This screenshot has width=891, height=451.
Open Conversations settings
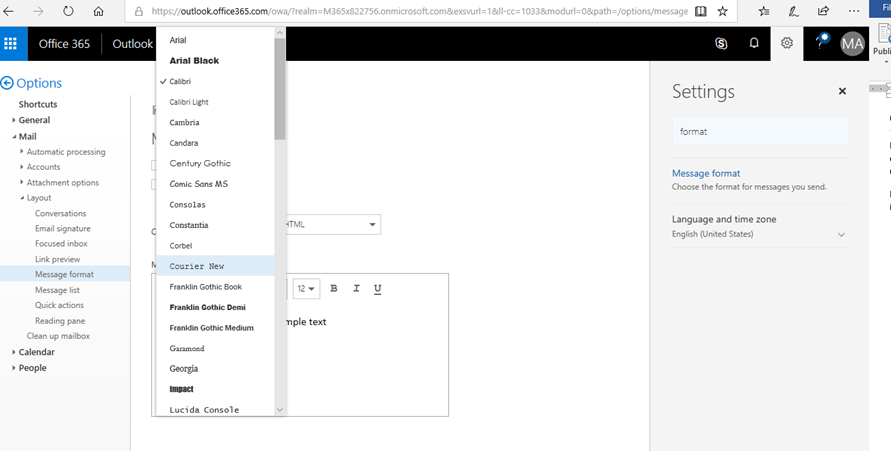coord(60,214)
